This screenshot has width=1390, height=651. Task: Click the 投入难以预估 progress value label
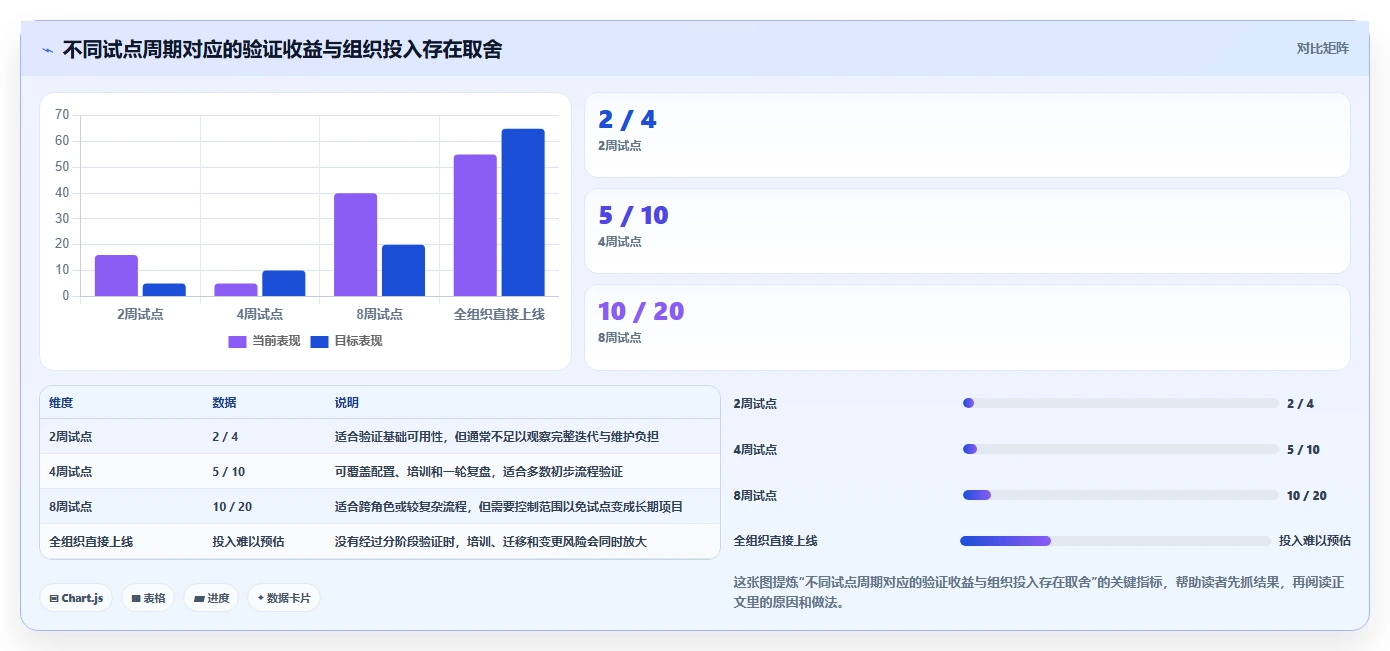pos(1314,541)
